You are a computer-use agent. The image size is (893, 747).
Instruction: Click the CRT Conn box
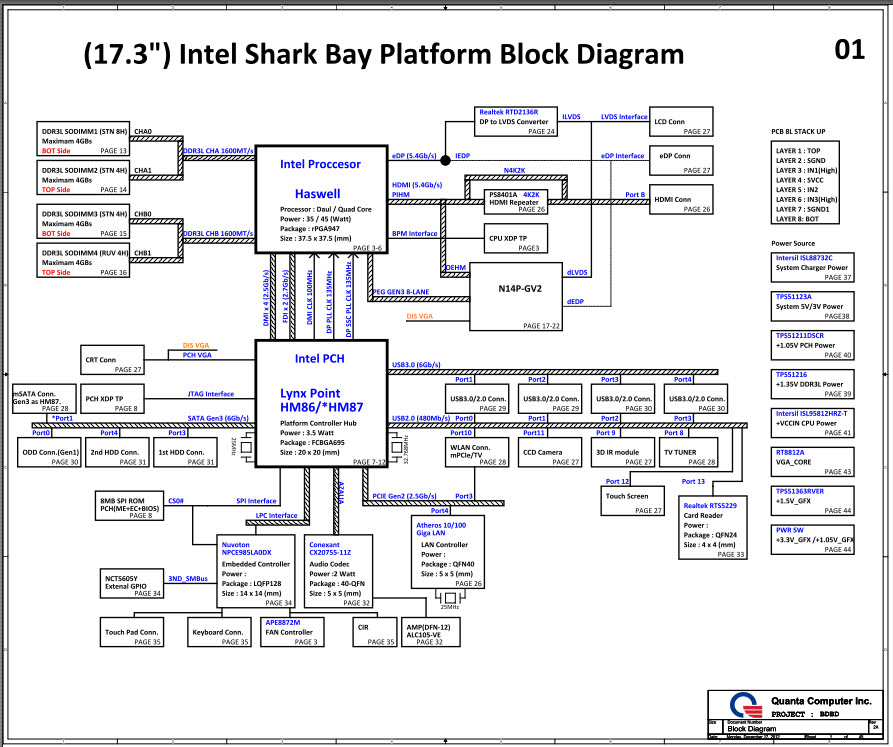point(112,360)
